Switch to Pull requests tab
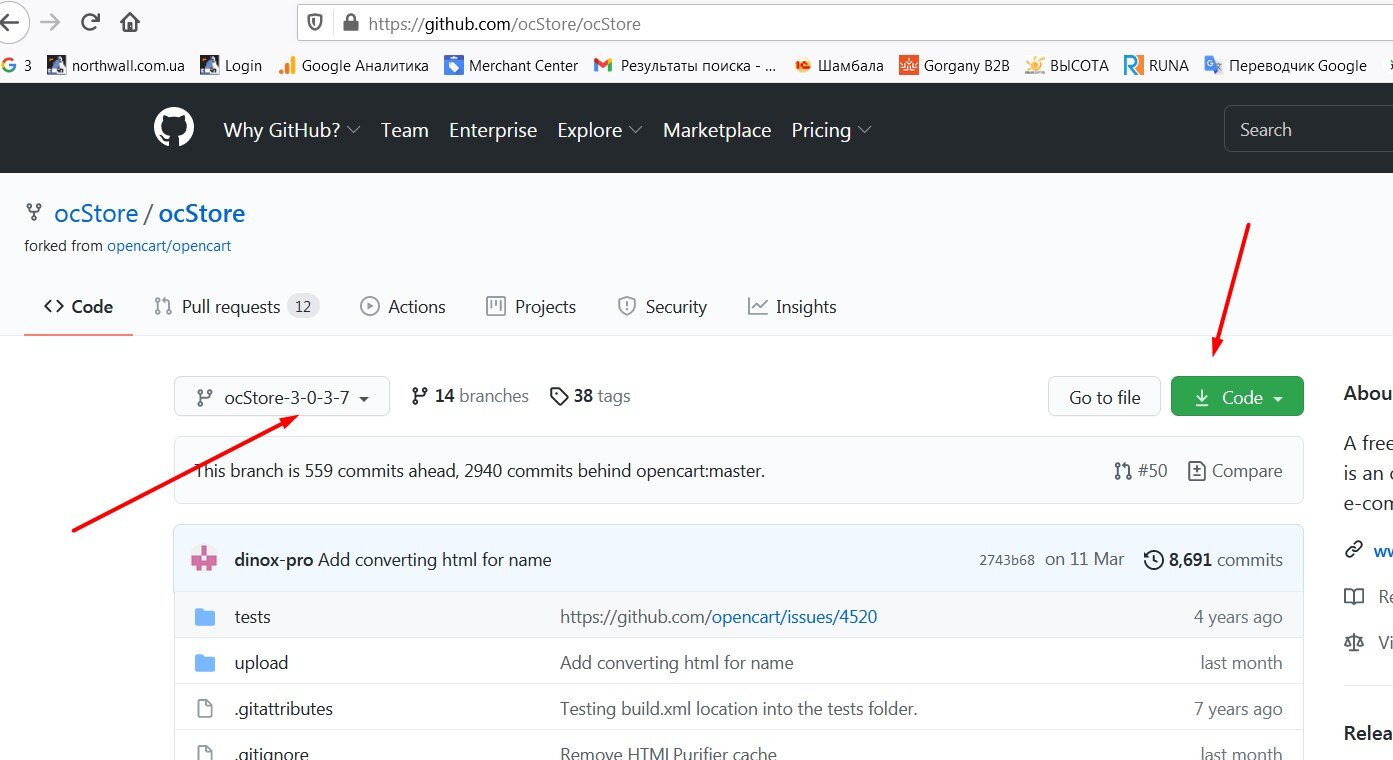The height and width of the screenshot is (760, 1393). tap(236, 307)
